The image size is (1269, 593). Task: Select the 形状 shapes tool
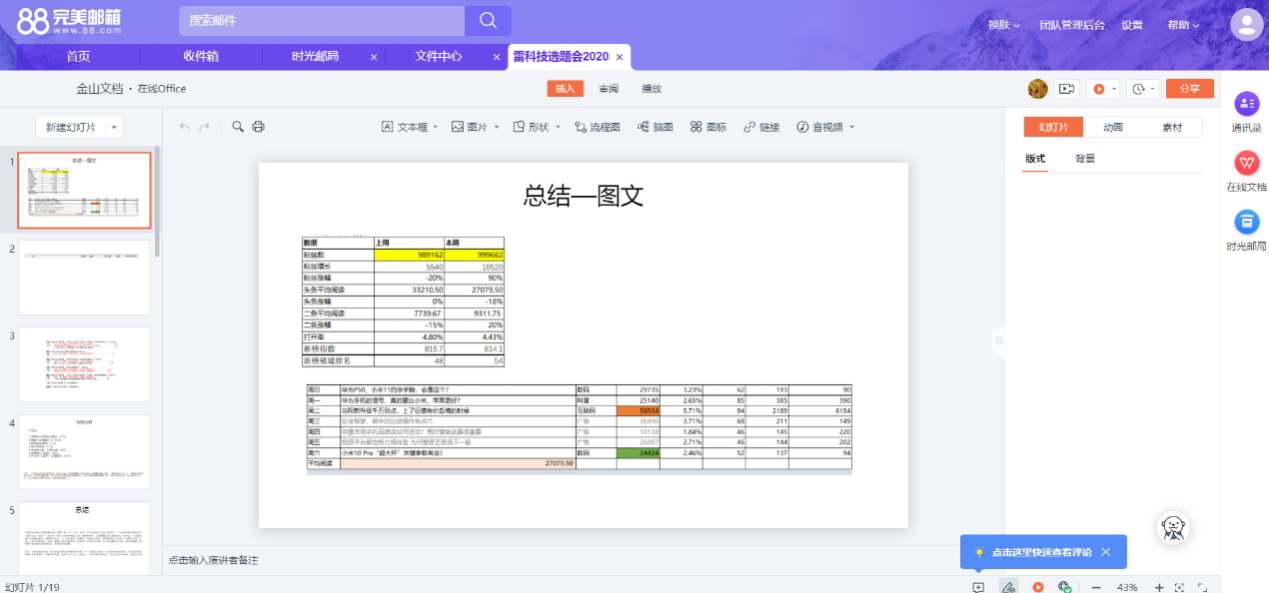531,127
